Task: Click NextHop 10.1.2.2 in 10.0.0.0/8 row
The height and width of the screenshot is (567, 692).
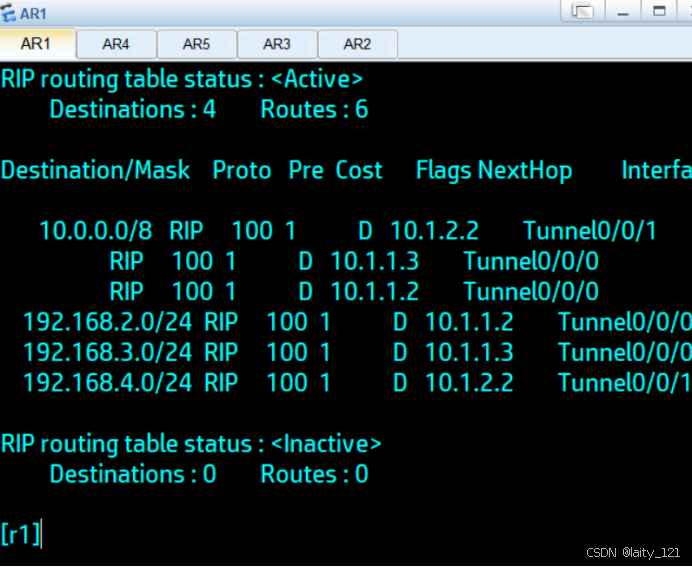Action: point(434,231)
